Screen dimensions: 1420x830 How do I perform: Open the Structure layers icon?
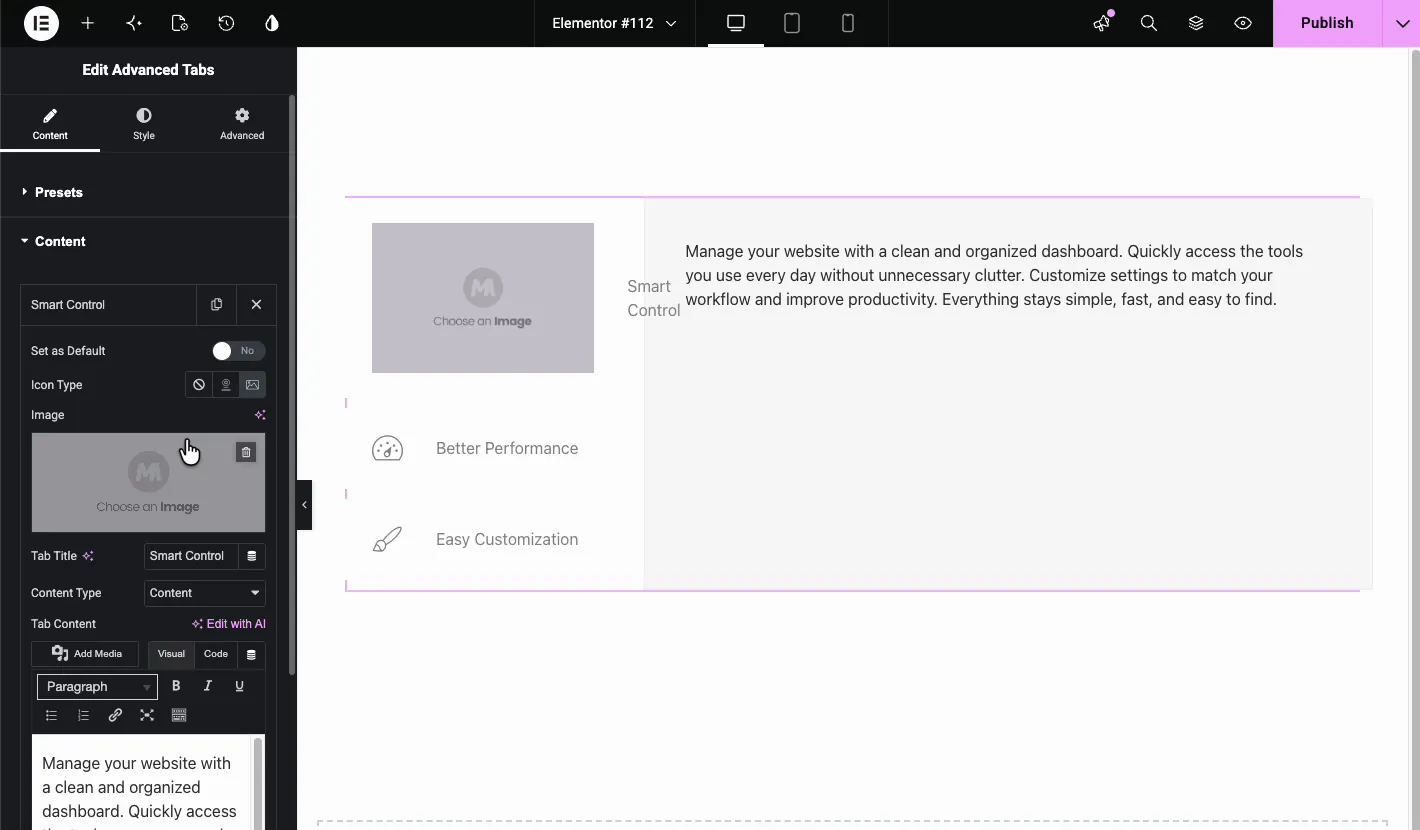[x=1196, y=23]
